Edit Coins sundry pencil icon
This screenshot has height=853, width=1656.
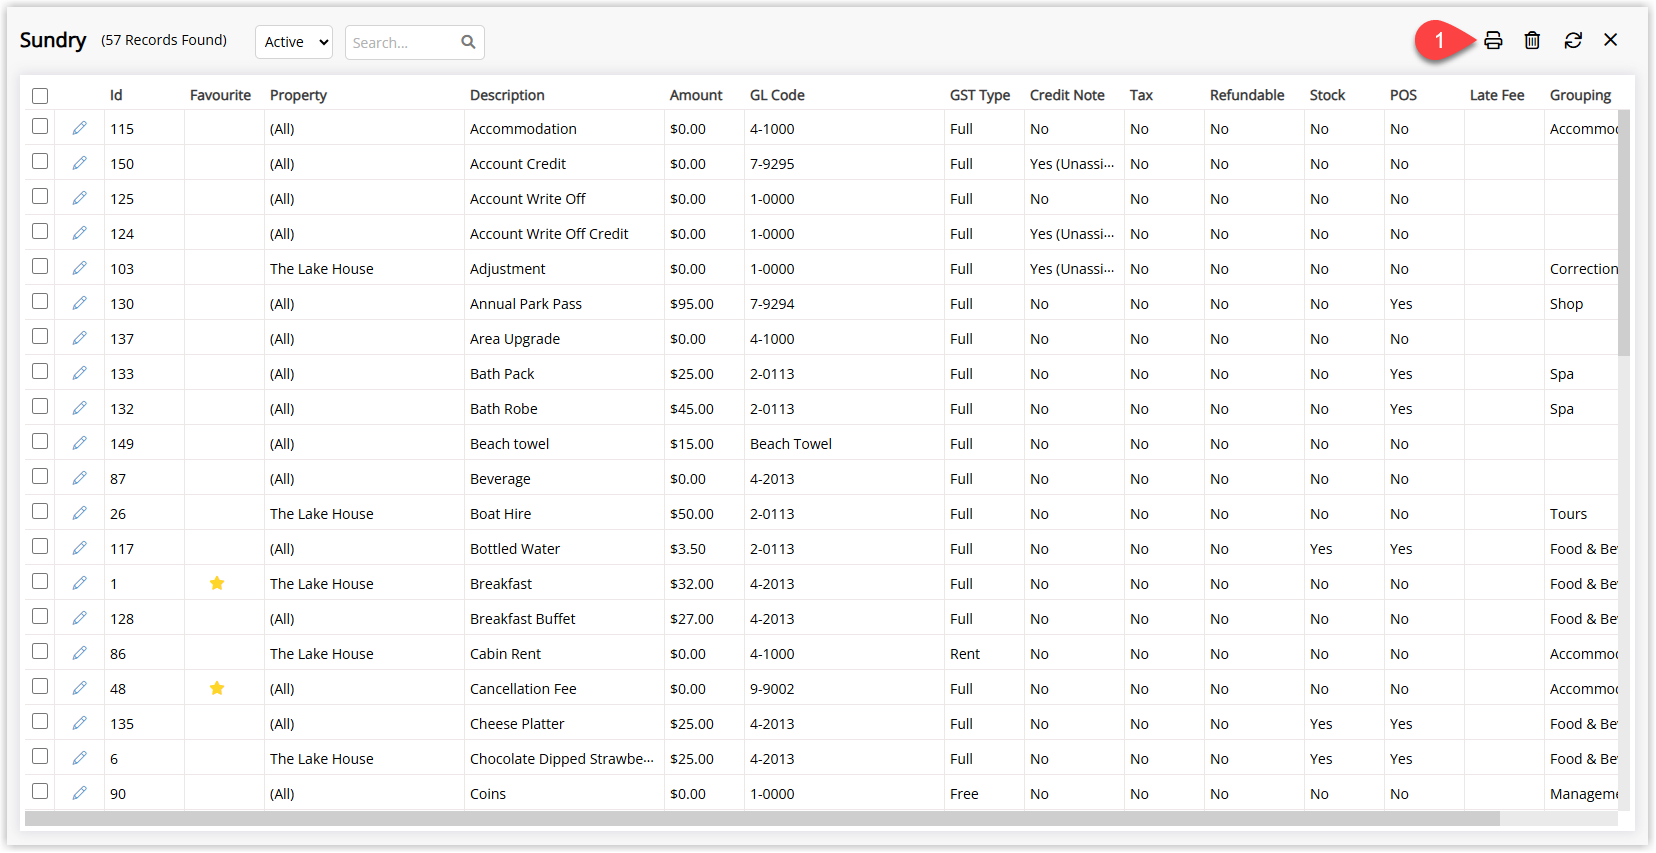point(79,793)
